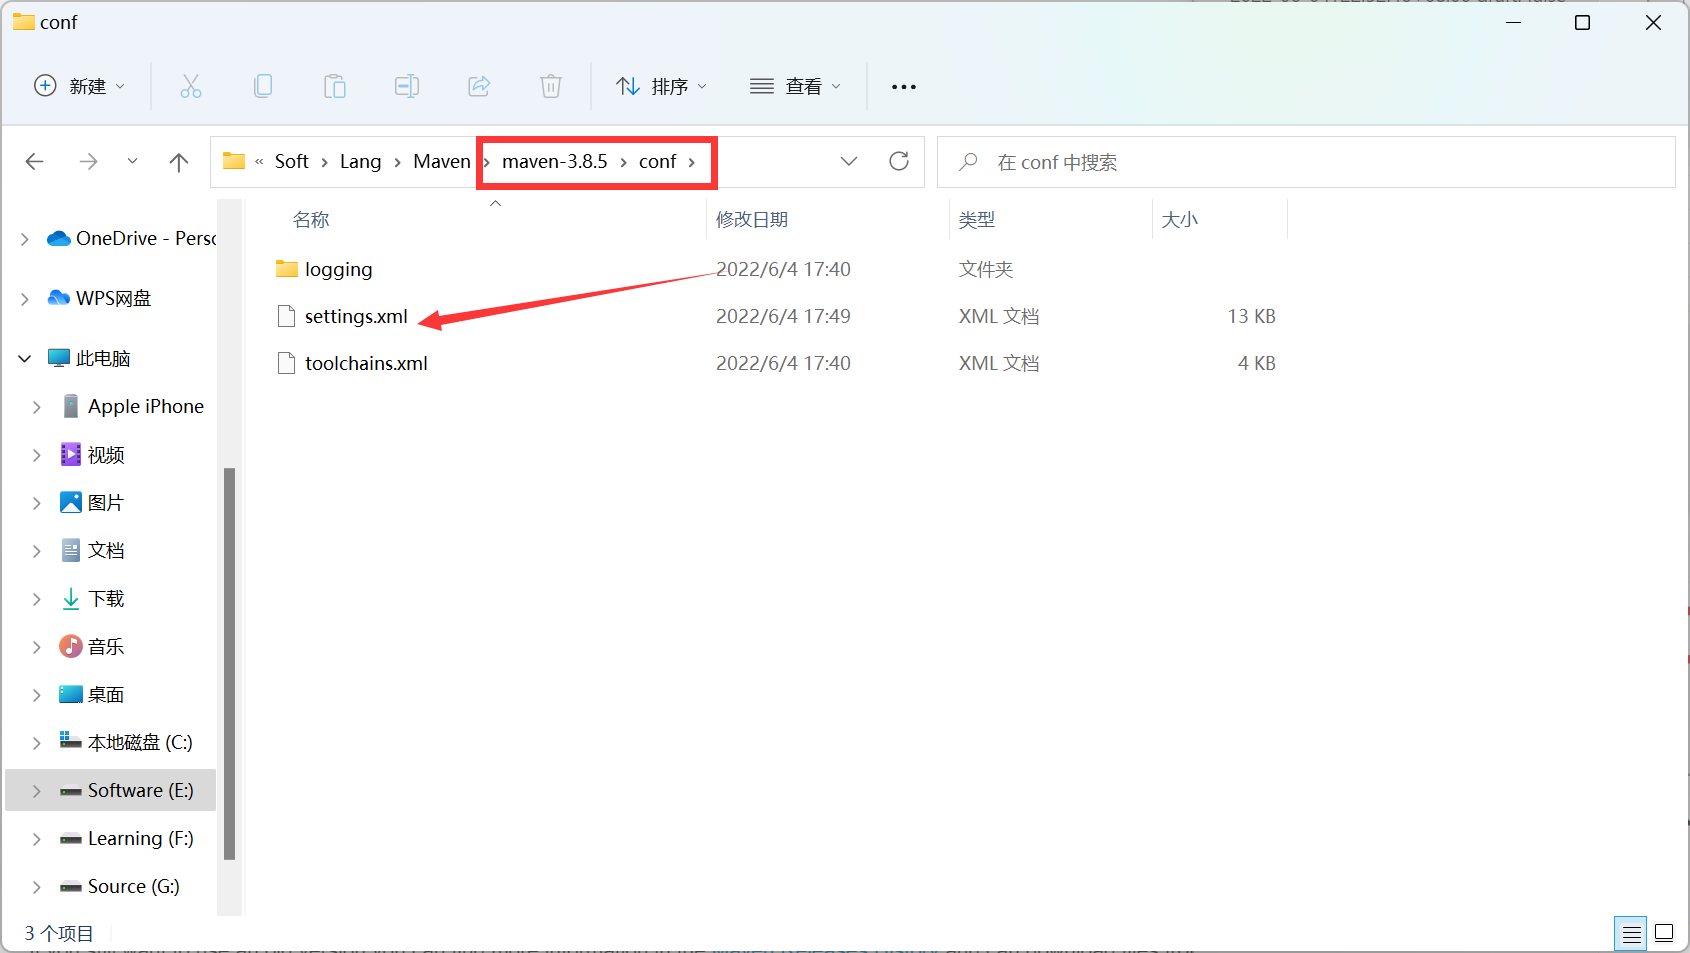This screenshot has height=953, width=1690.
Task: Go up one folder level
Action: pyautogui.click(x=179, y=162)
